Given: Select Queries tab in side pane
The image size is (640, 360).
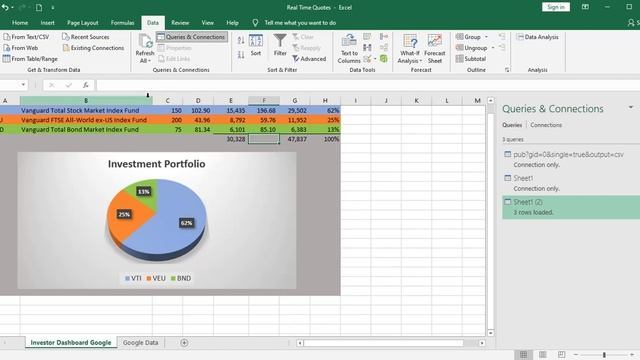Looking at the screenshot, I should click(x=512, y=125).
